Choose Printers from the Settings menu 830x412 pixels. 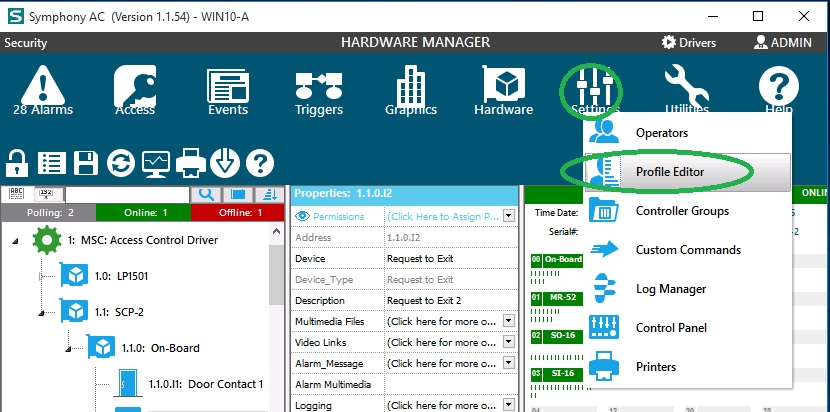coord(688,367)
